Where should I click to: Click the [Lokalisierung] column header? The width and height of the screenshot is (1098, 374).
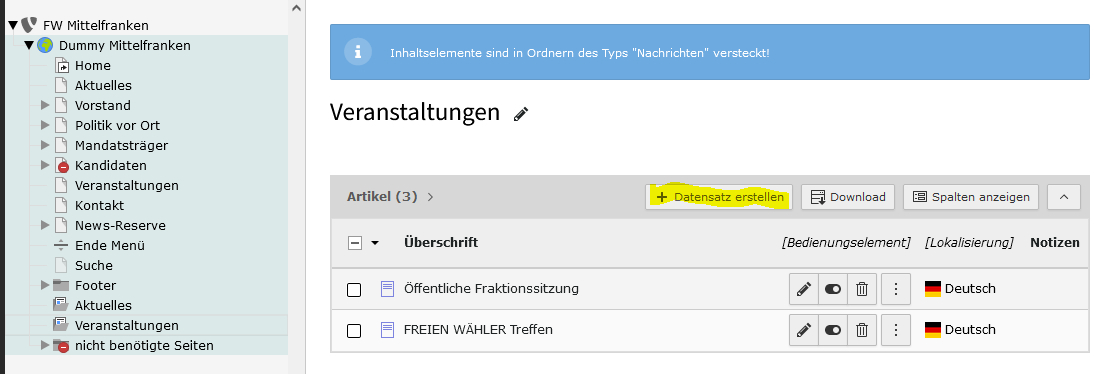pyautogui.click(x=969, y=243)
